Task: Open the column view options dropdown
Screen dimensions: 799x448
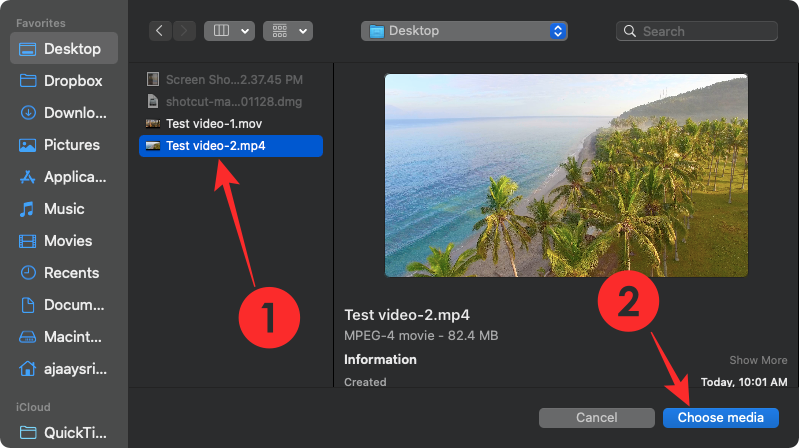Action: [229, 31]
